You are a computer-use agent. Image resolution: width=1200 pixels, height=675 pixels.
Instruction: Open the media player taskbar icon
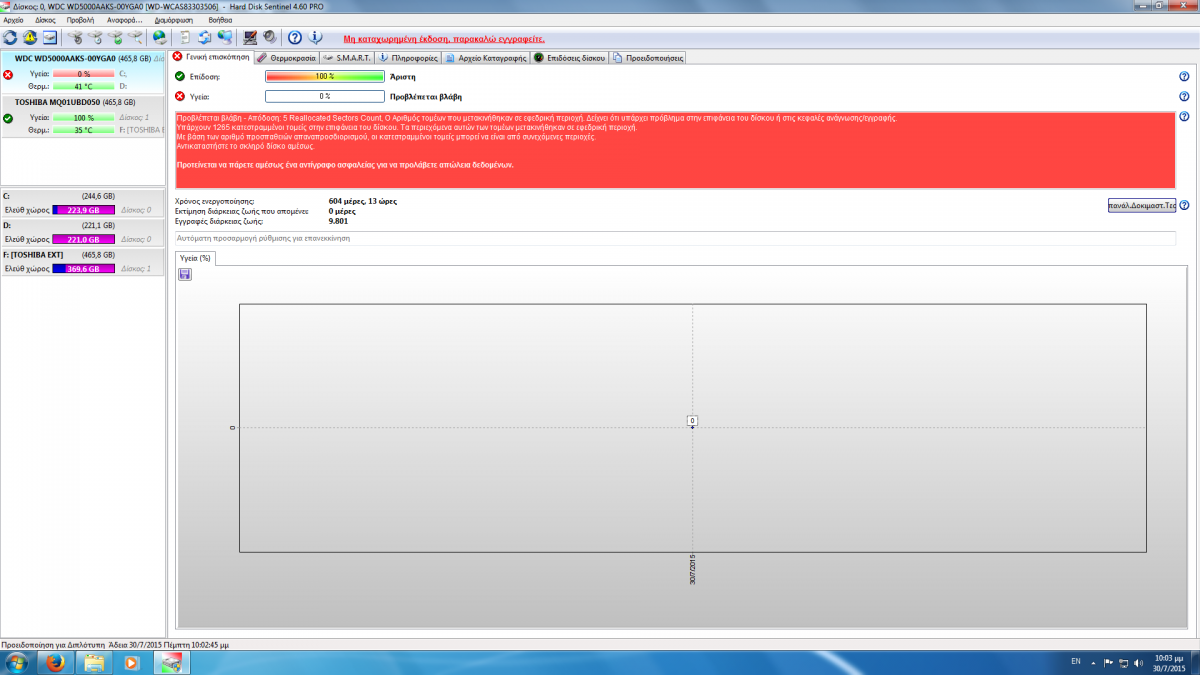coord(132,663)
